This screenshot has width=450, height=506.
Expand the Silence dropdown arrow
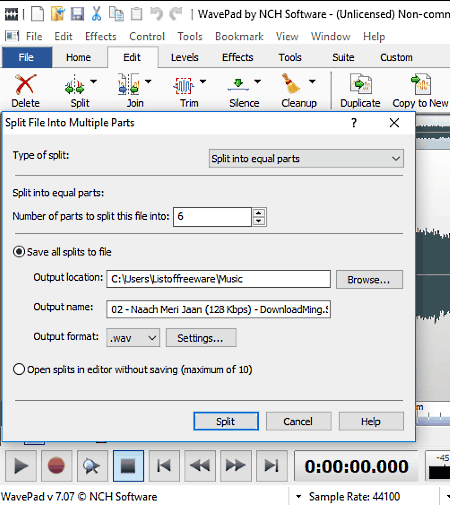[x=257, y=81]
